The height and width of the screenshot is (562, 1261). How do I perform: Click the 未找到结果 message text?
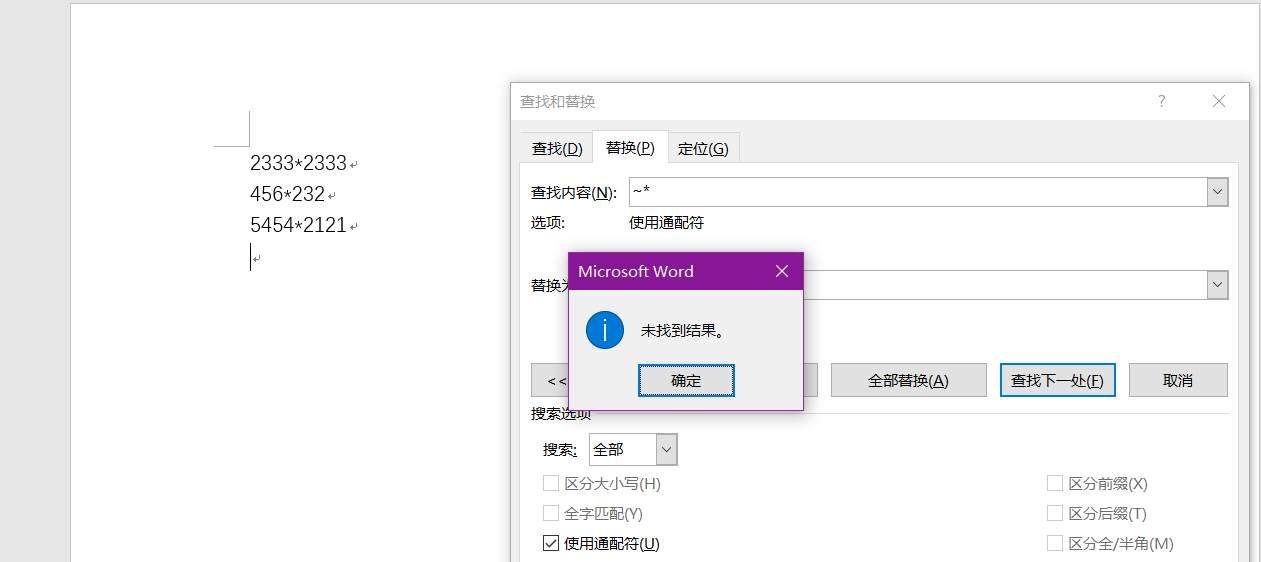tap(682, 331)
